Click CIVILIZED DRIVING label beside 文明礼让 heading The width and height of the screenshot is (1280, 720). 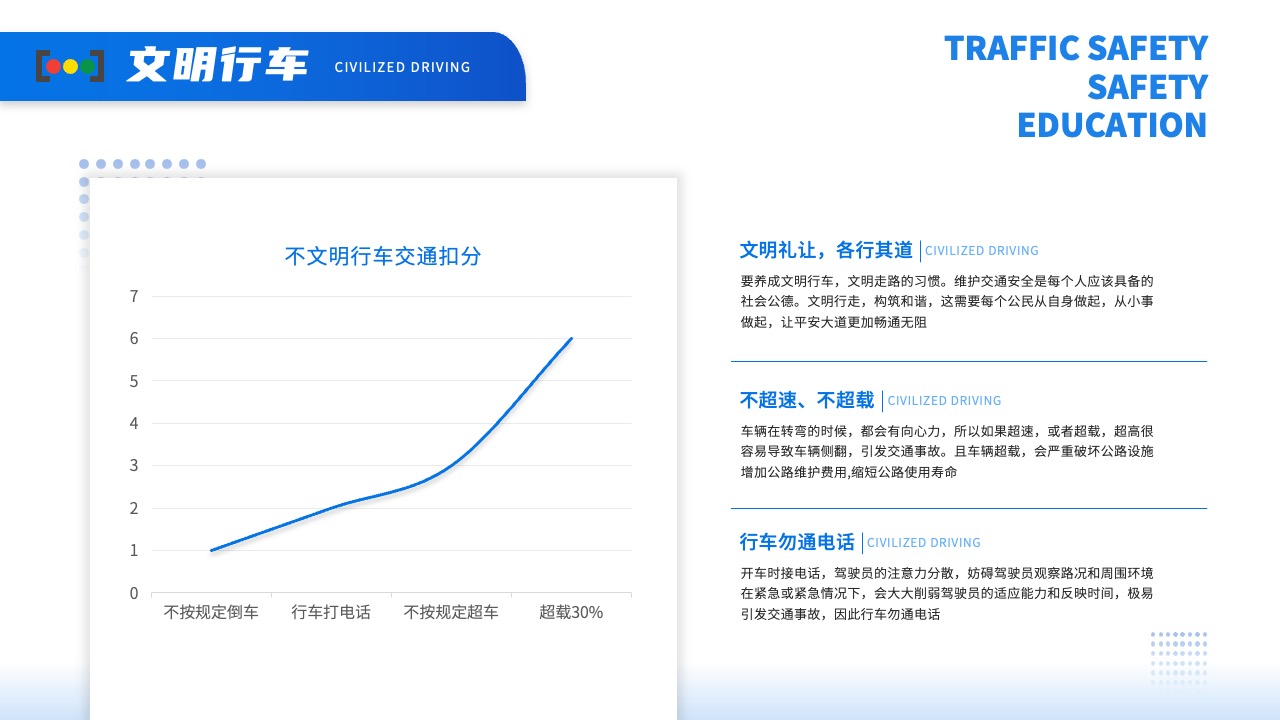tap(982, 251)
